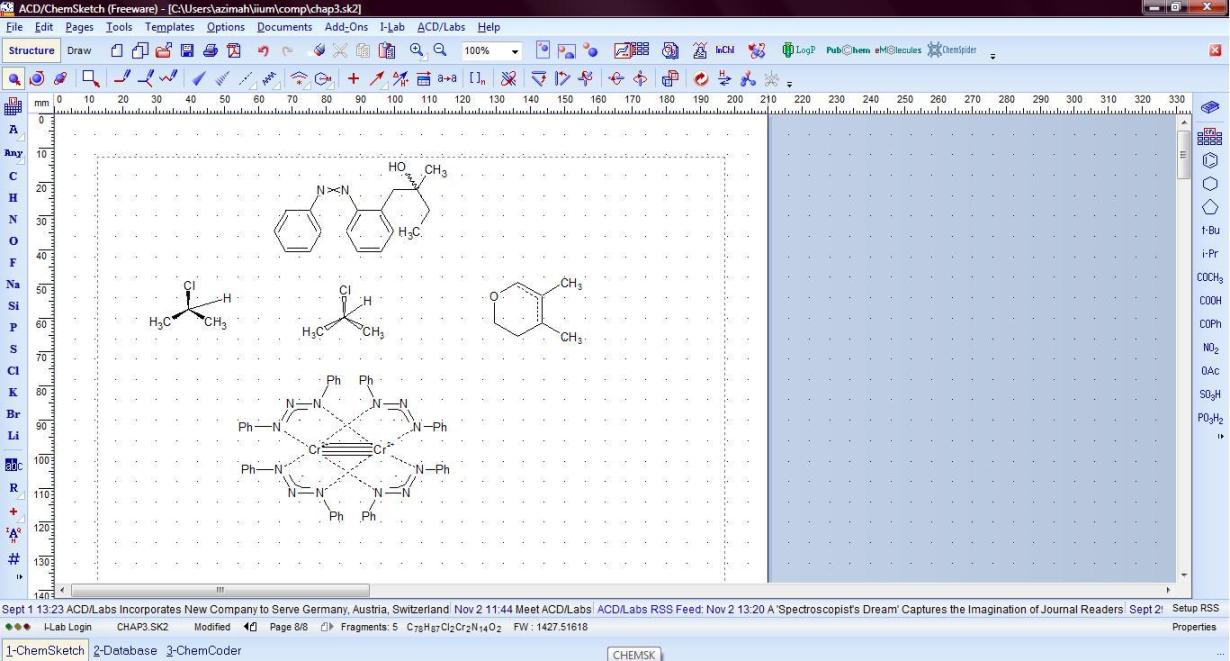
Task: Select Chlorine (Cl) atom button
Action: [x=13, y=371]
